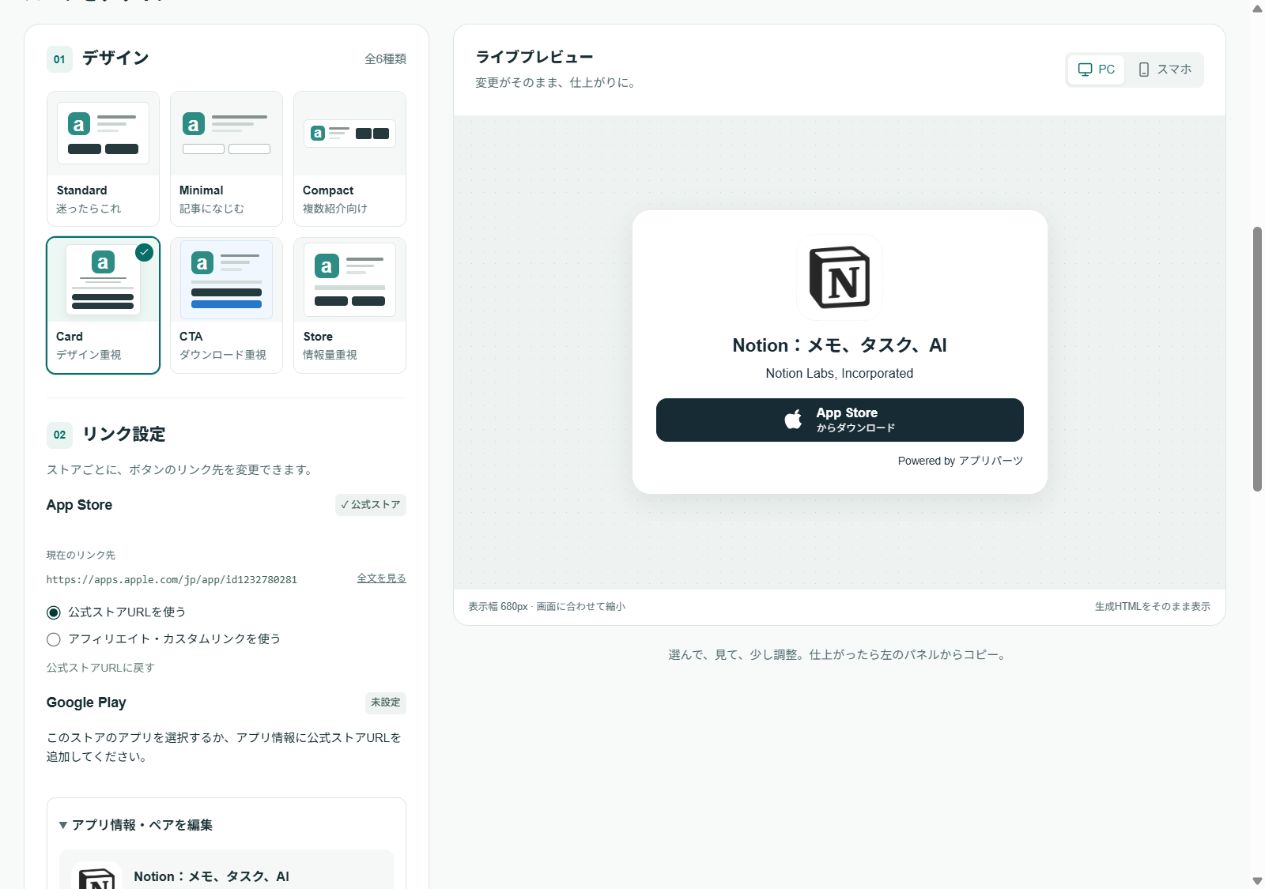Viewport: 1265px width, 889px height.
Task: Select 公式ストアURLを使う radio option
Action: click(x=116, y=612)
